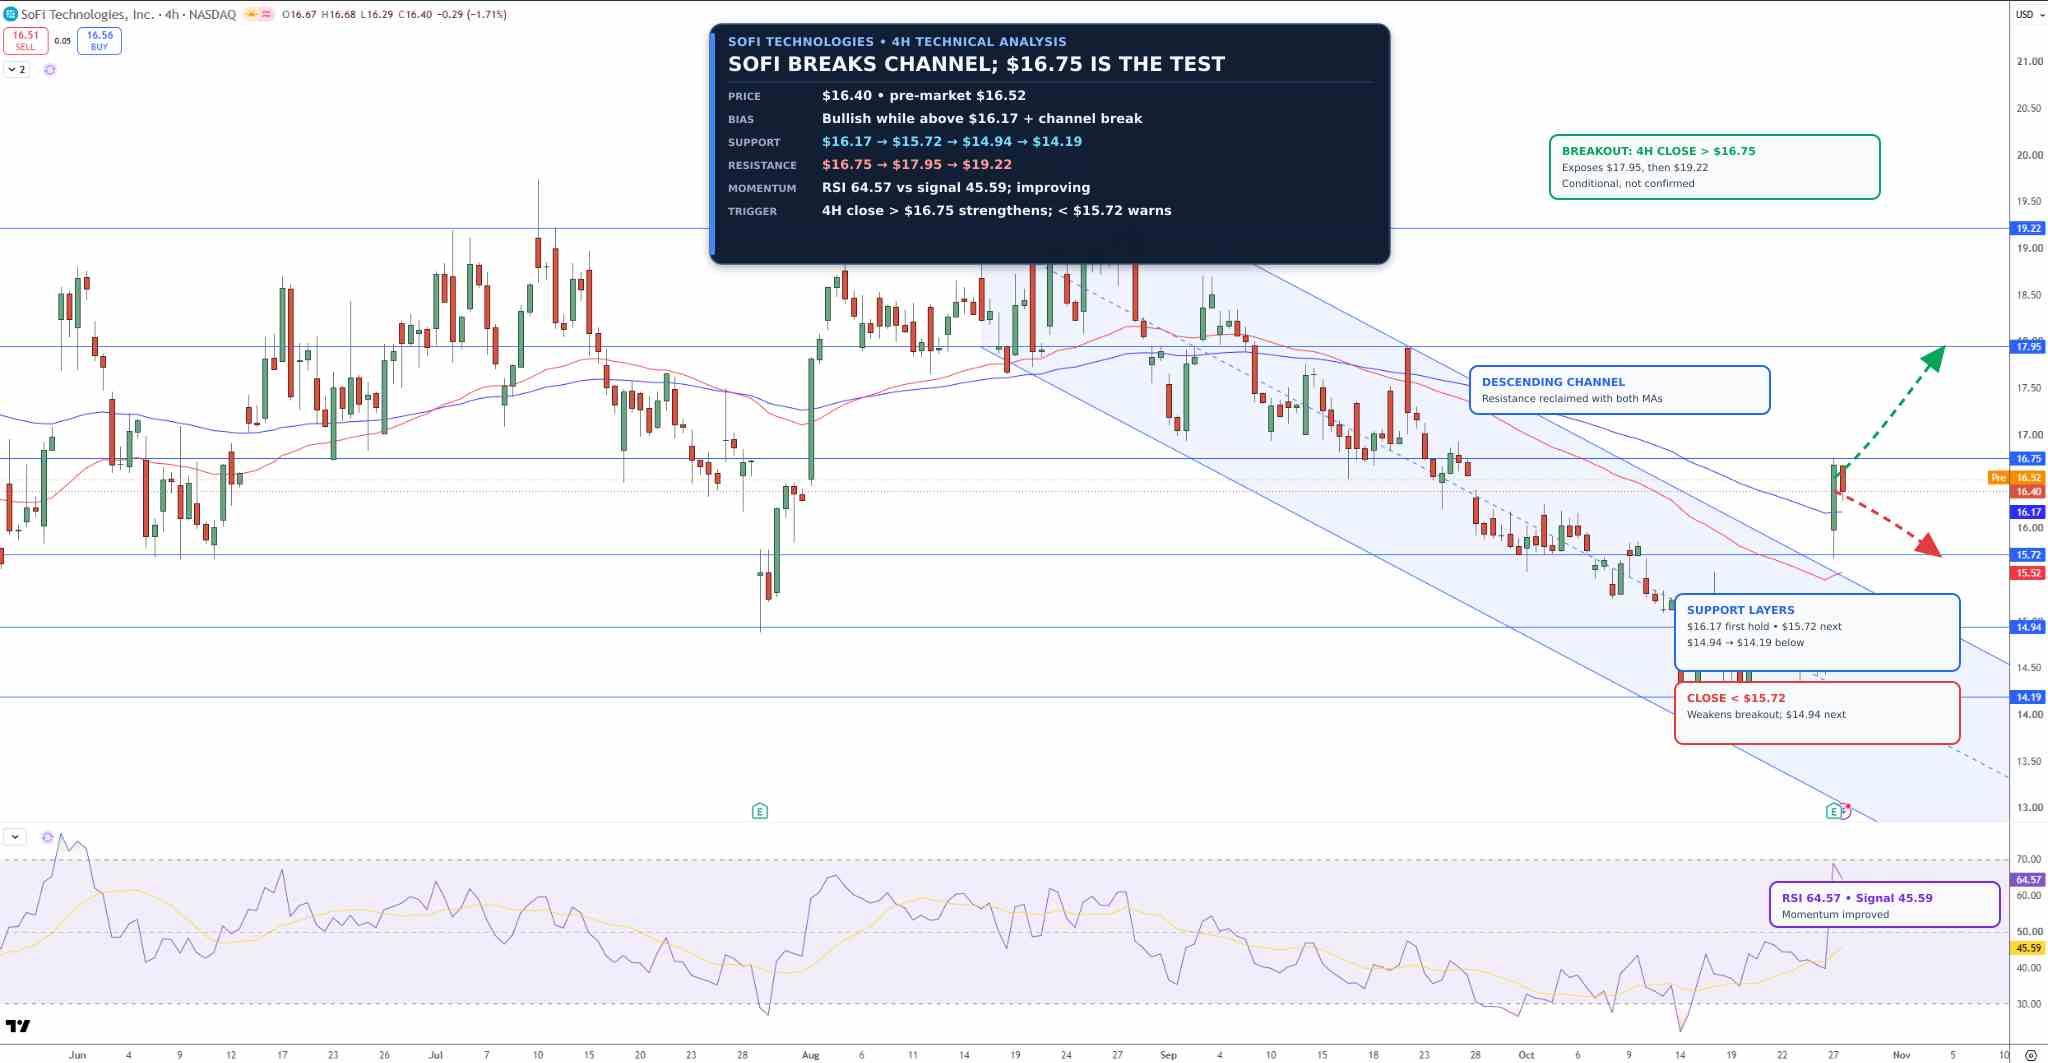Open chart settings via the hexagon gear icon
The image size is (2048, 1063).
tap(2030, 1055)
